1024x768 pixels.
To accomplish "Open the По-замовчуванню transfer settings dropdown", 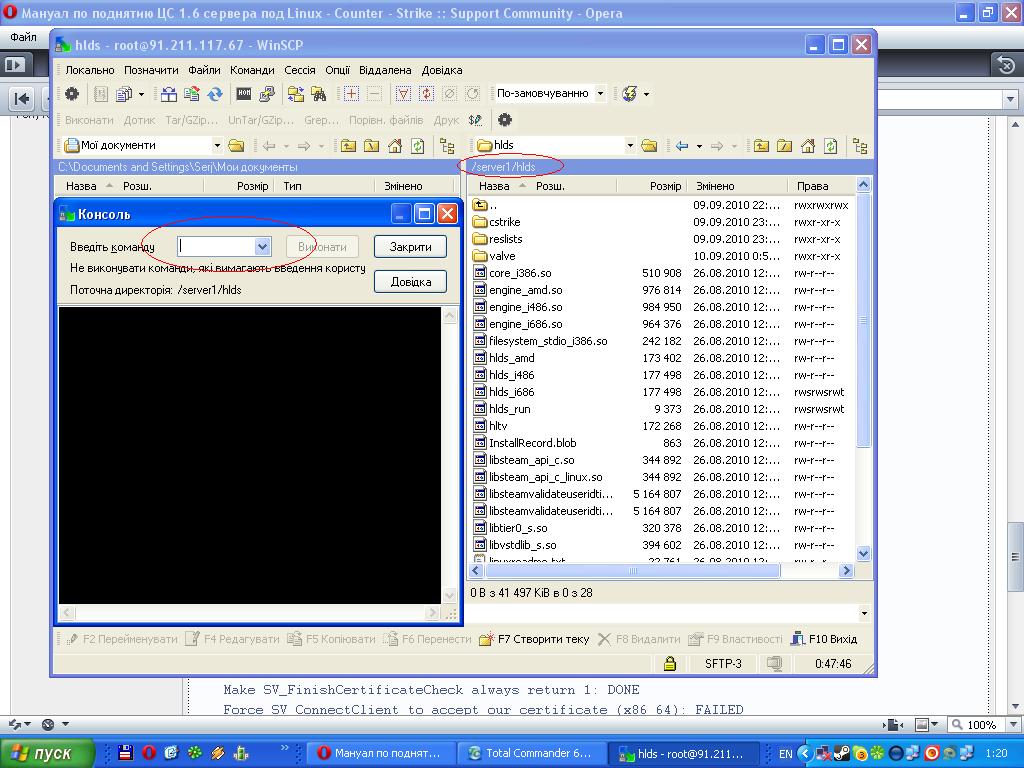I will [x=600, y=93].
